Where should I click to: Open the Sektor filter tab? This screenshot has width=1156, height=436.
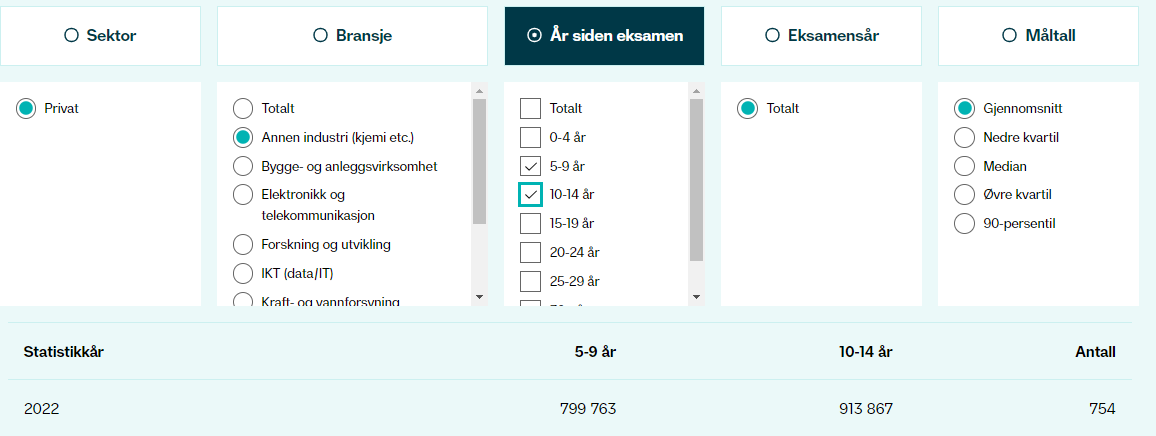pos(100,35)
